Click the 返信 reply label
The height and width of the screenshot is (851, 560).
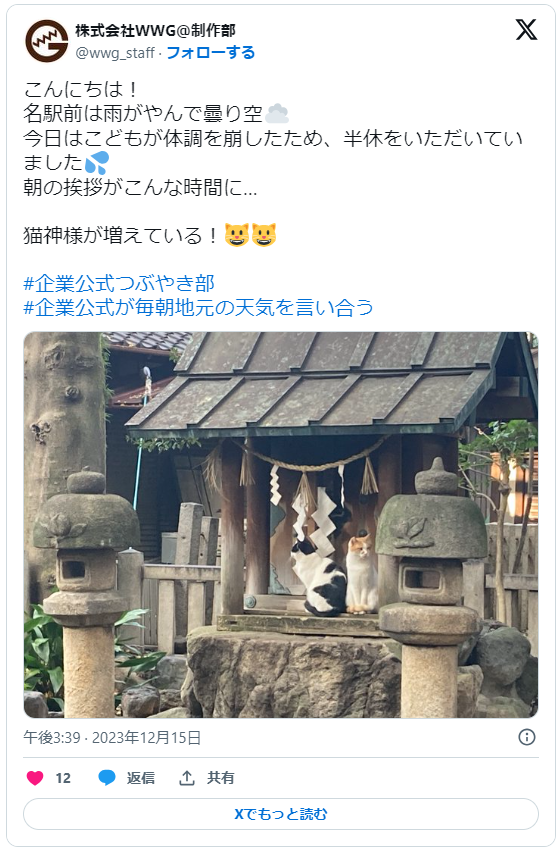(141, 778)
